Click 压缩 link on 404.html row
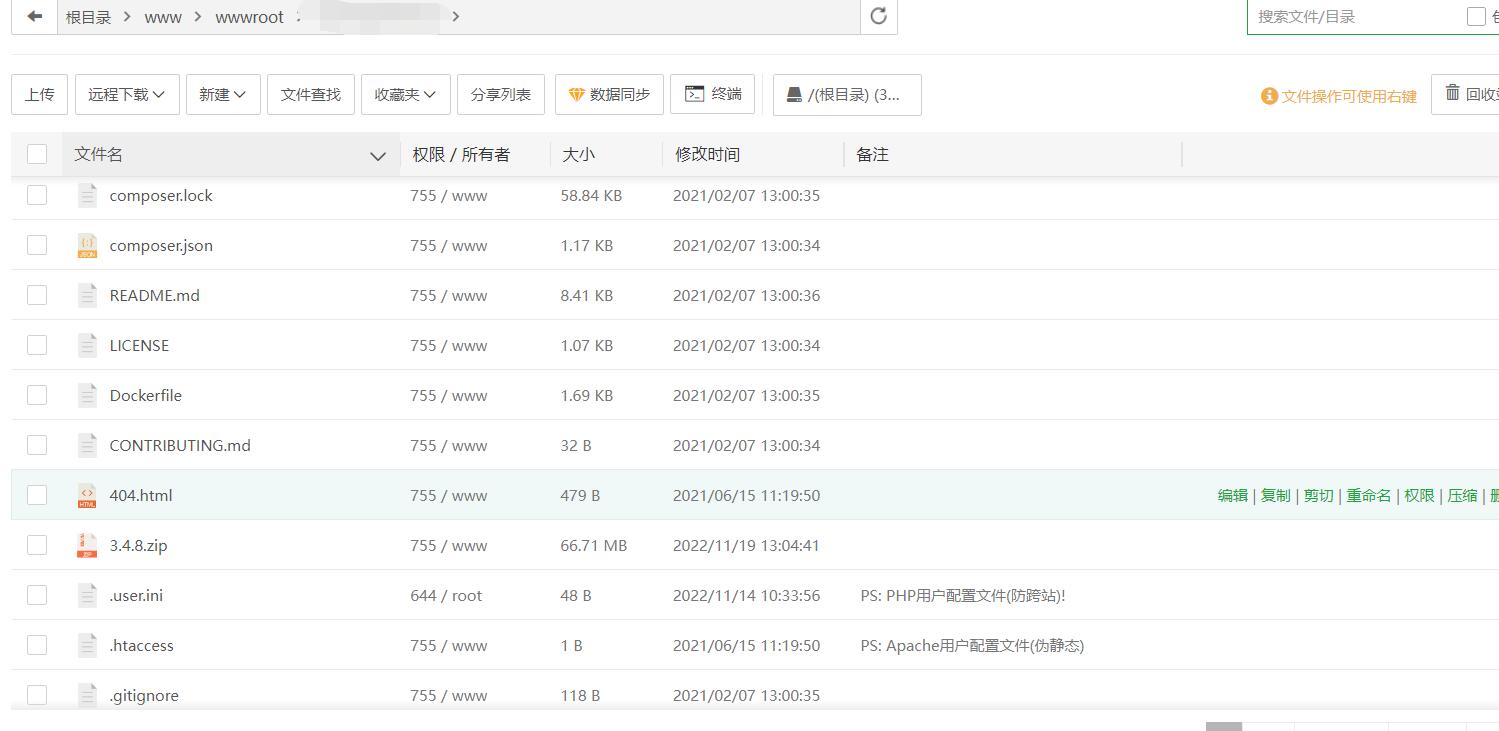The width and height of the screenshot is (1499, 731). coord(1462,495)
